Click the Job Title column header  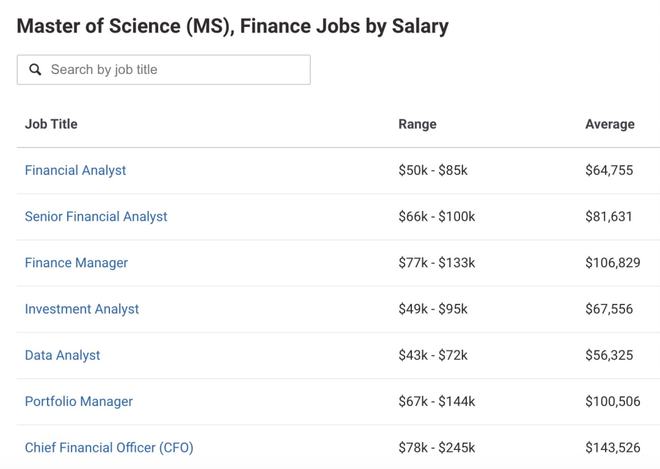click(51, 124)
